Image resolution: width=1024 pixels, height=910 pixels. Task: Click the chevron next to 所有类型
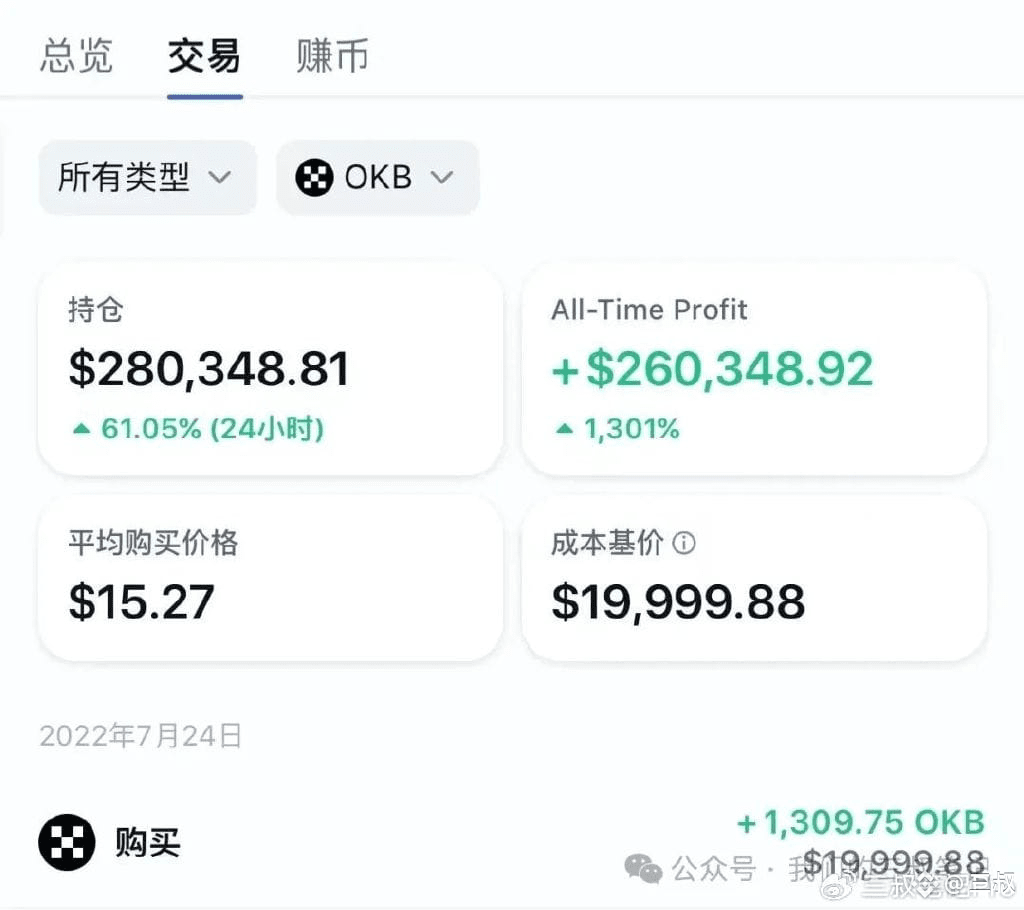point(219,177)
